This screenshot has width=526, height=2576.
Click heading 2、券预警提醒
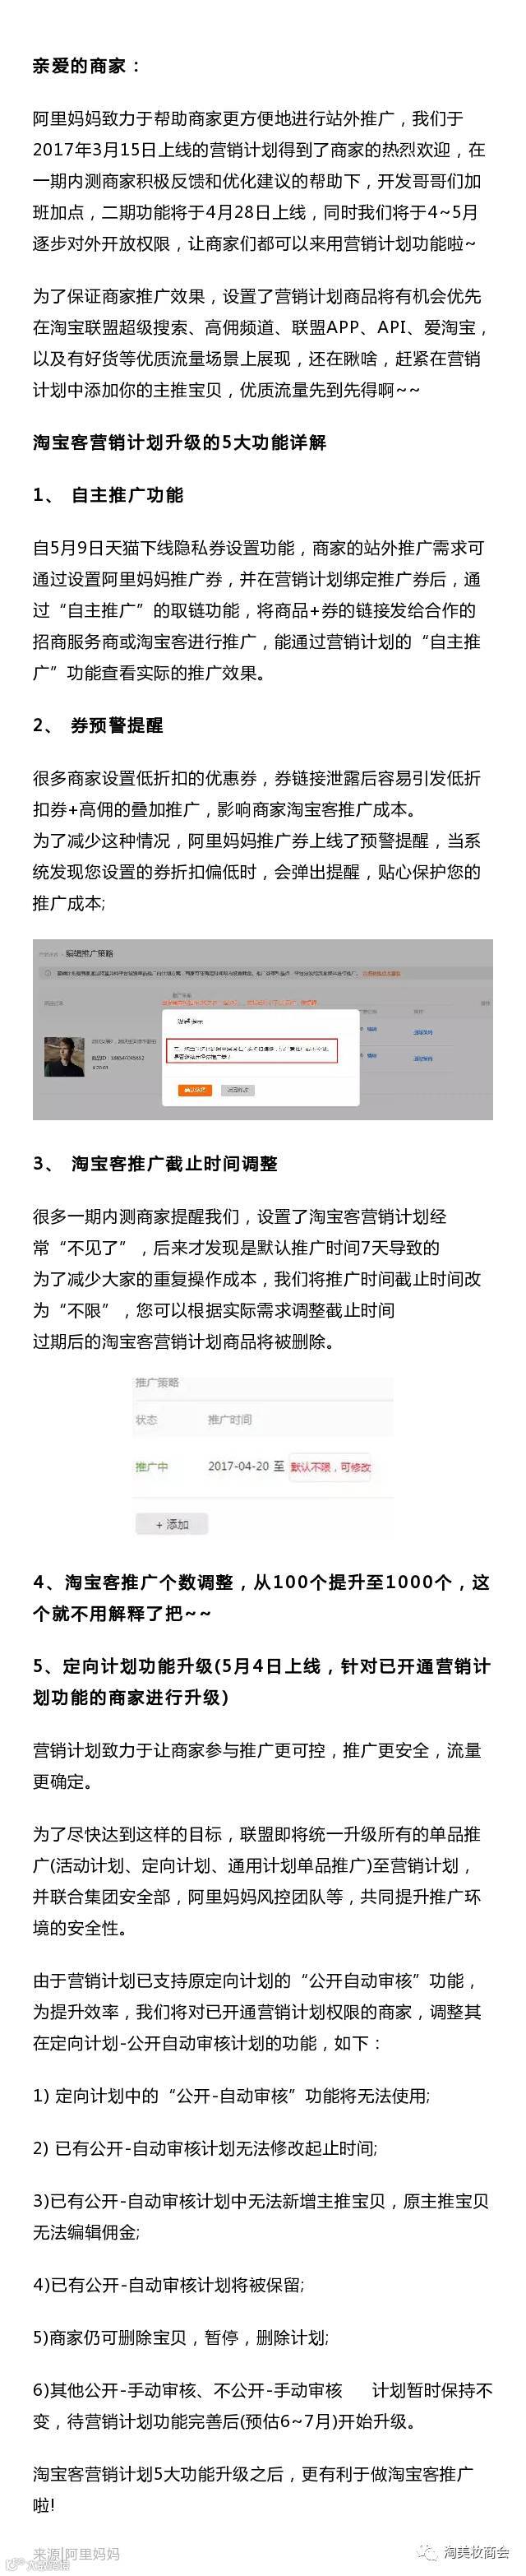click(97, 725)
